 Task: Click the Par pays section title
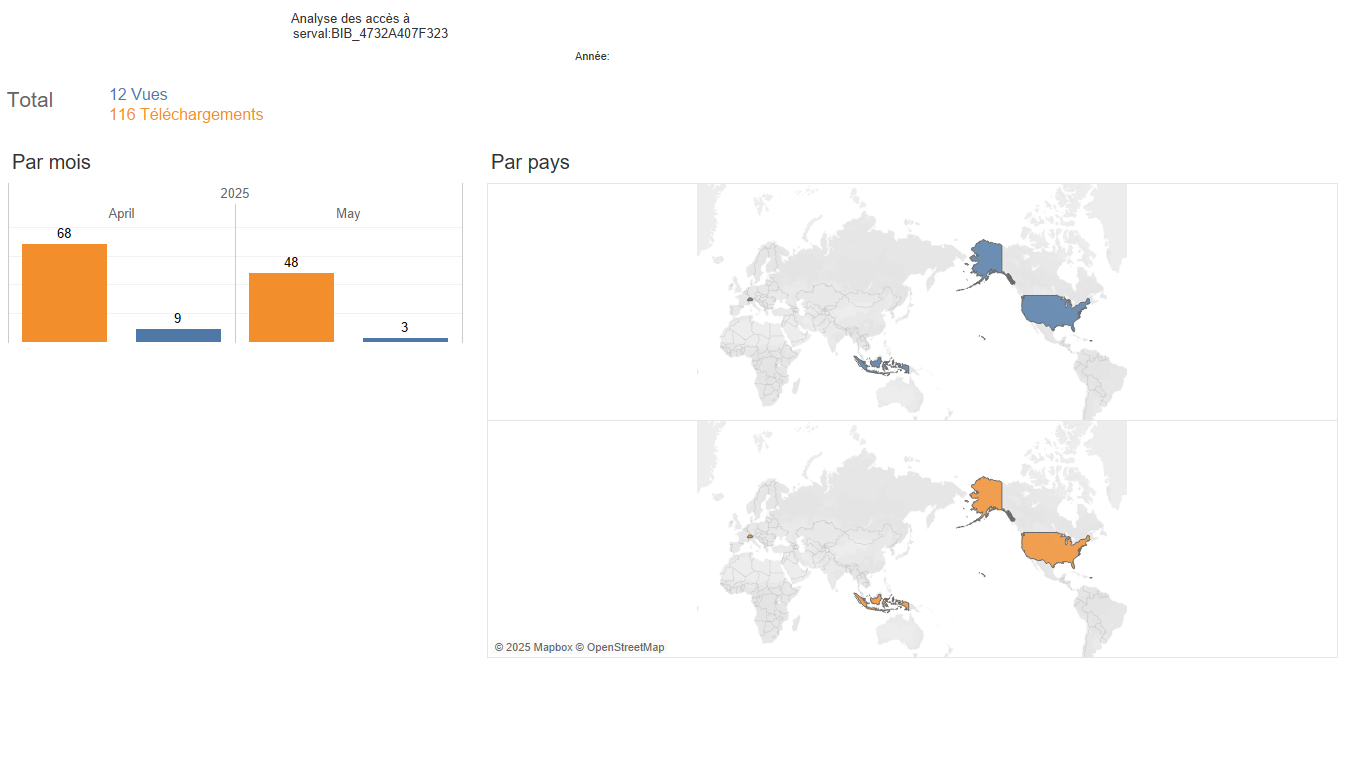(530, 162)
